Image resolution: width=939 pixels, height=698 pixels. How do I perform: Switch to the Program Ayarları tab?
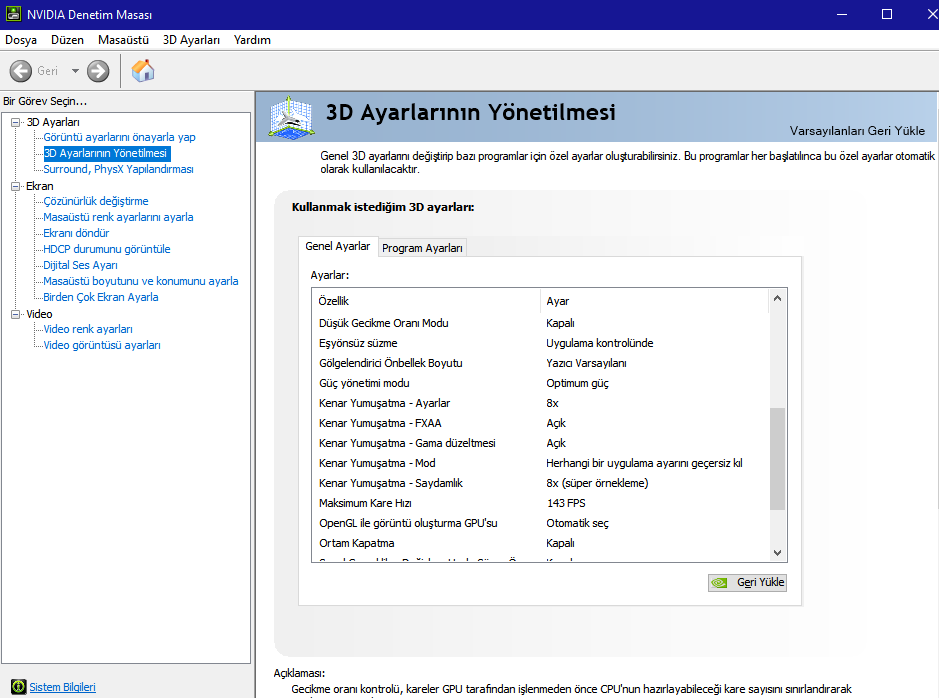click(422, 248)
